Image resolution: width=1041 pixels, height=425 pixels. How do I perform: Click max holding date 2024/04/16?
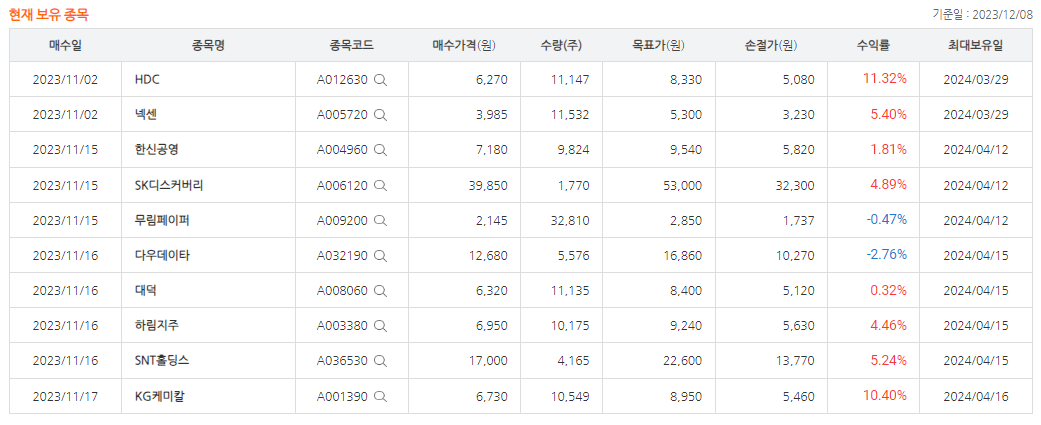tap(976, 397)
